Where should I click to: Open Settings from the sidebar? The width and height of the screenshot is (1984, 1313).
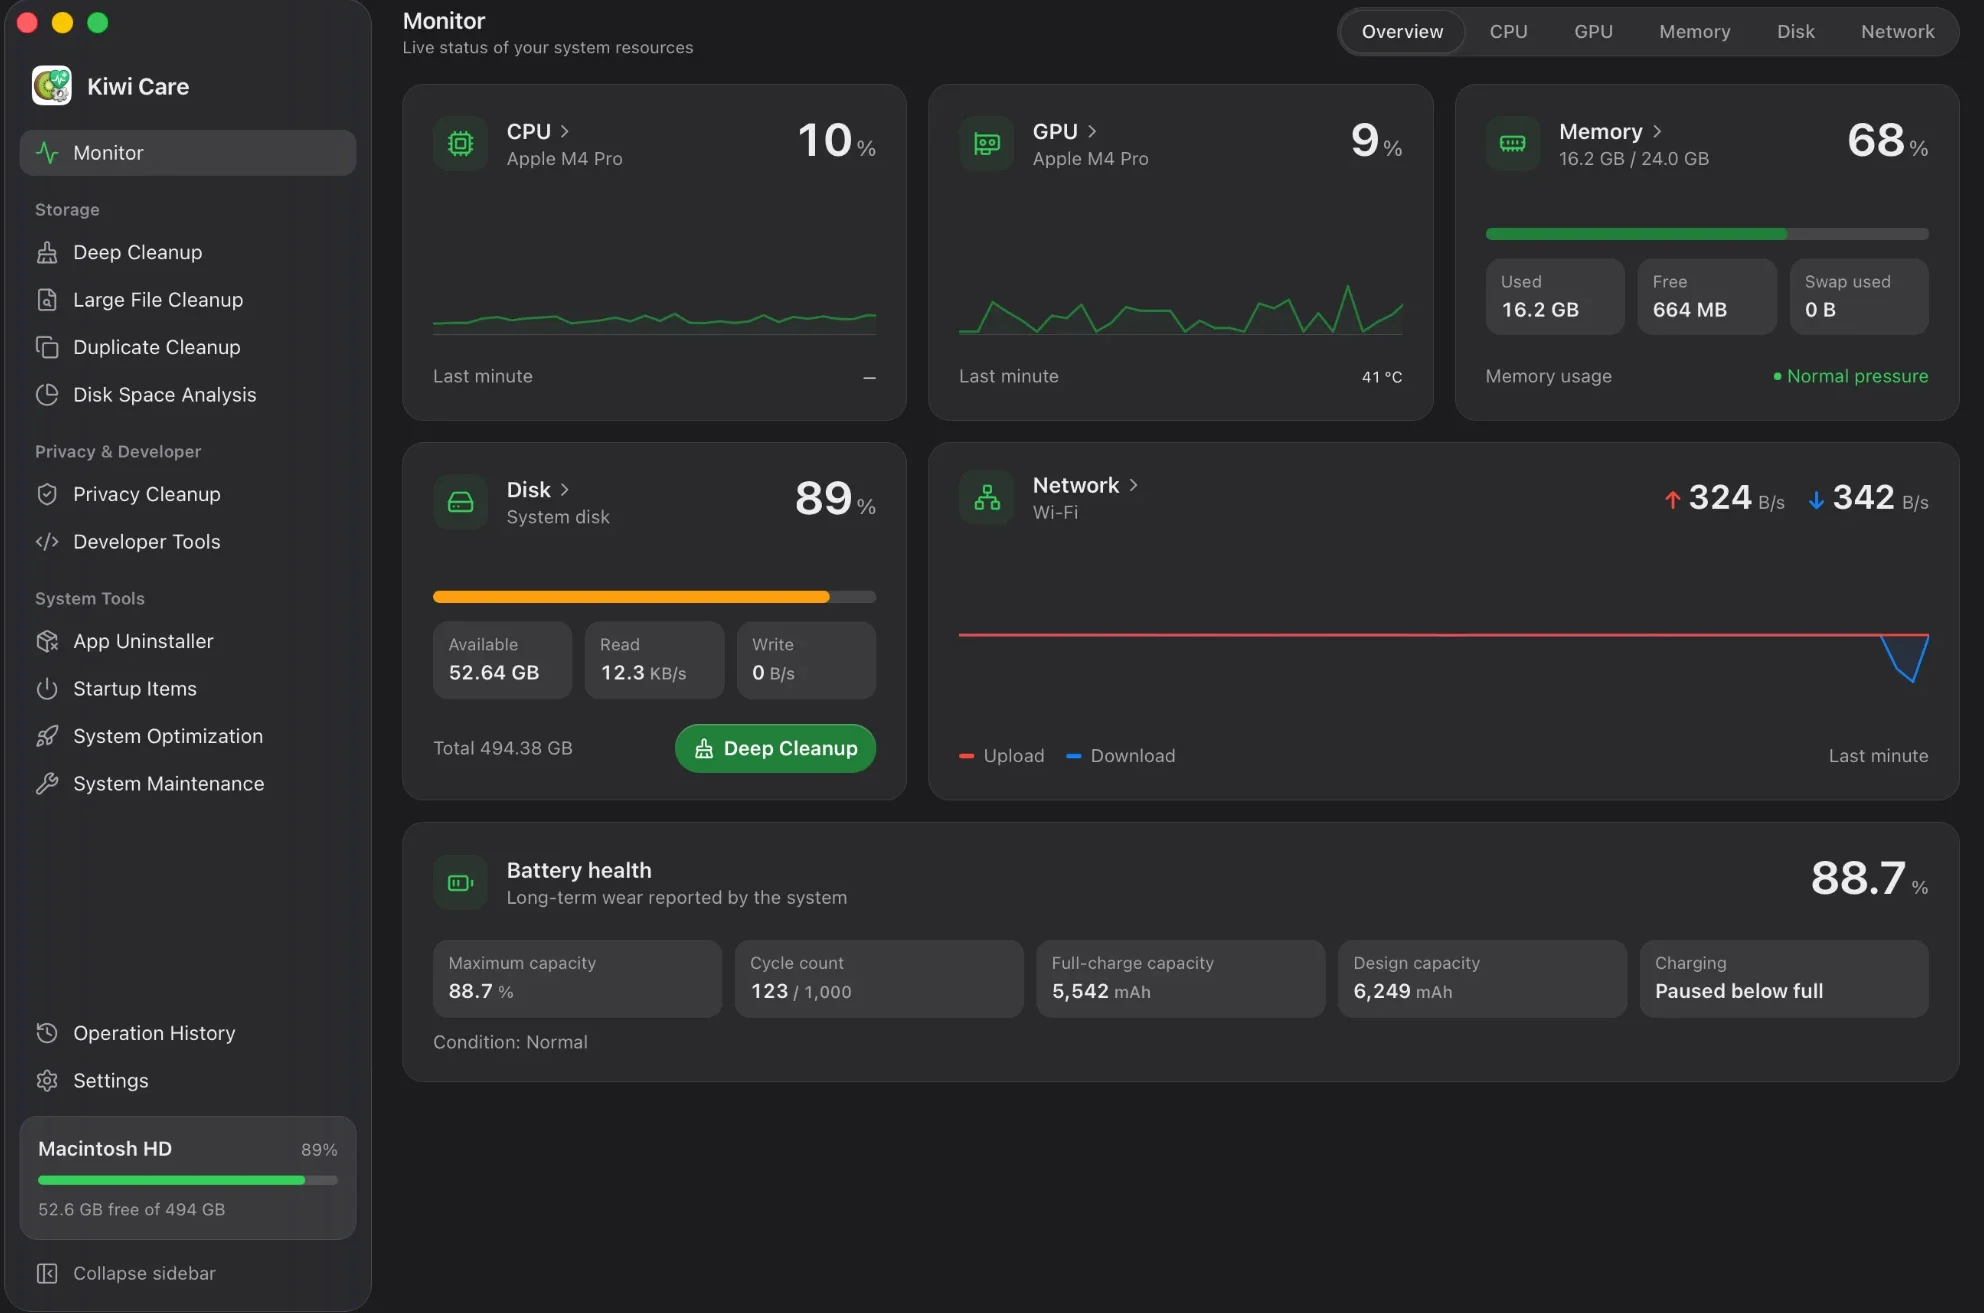pos(188,1081)
